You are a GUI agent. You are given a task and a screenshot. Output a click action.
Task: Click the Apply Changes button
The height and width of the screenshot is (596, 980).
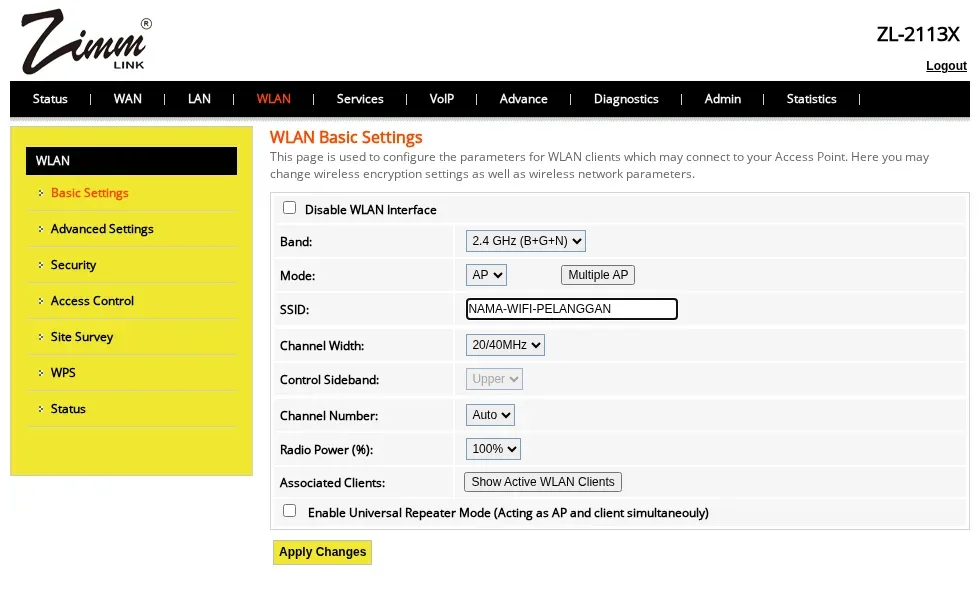click(x=322, y=552)
